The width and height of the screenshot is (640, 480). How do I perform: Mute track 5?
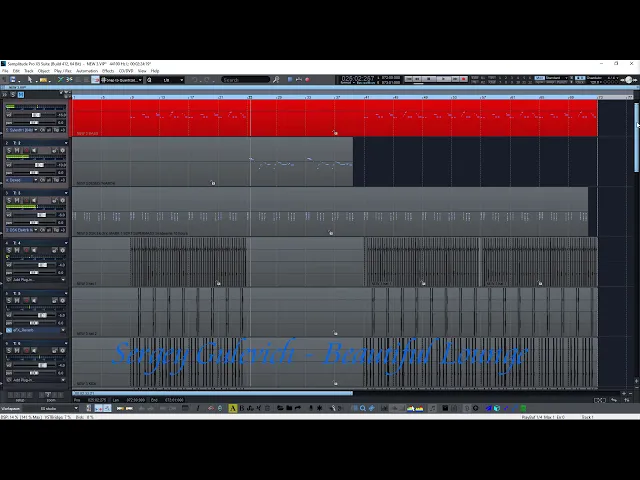point(17,300)
